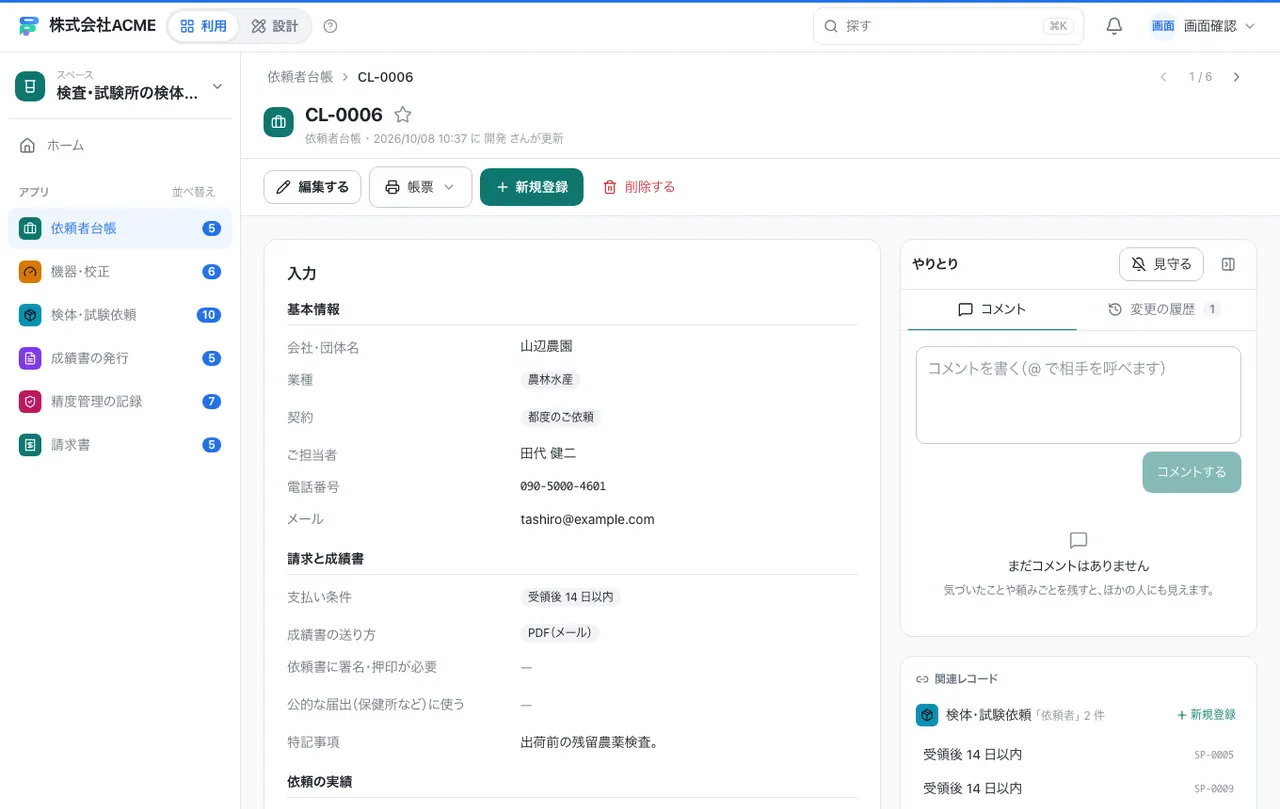
Task: Click the 探す search field
Action: (948, 26)
